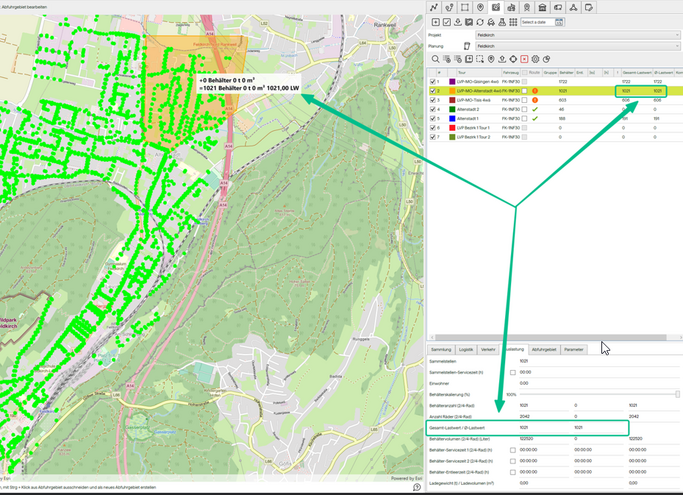Open the bank building tab icon

542,7
